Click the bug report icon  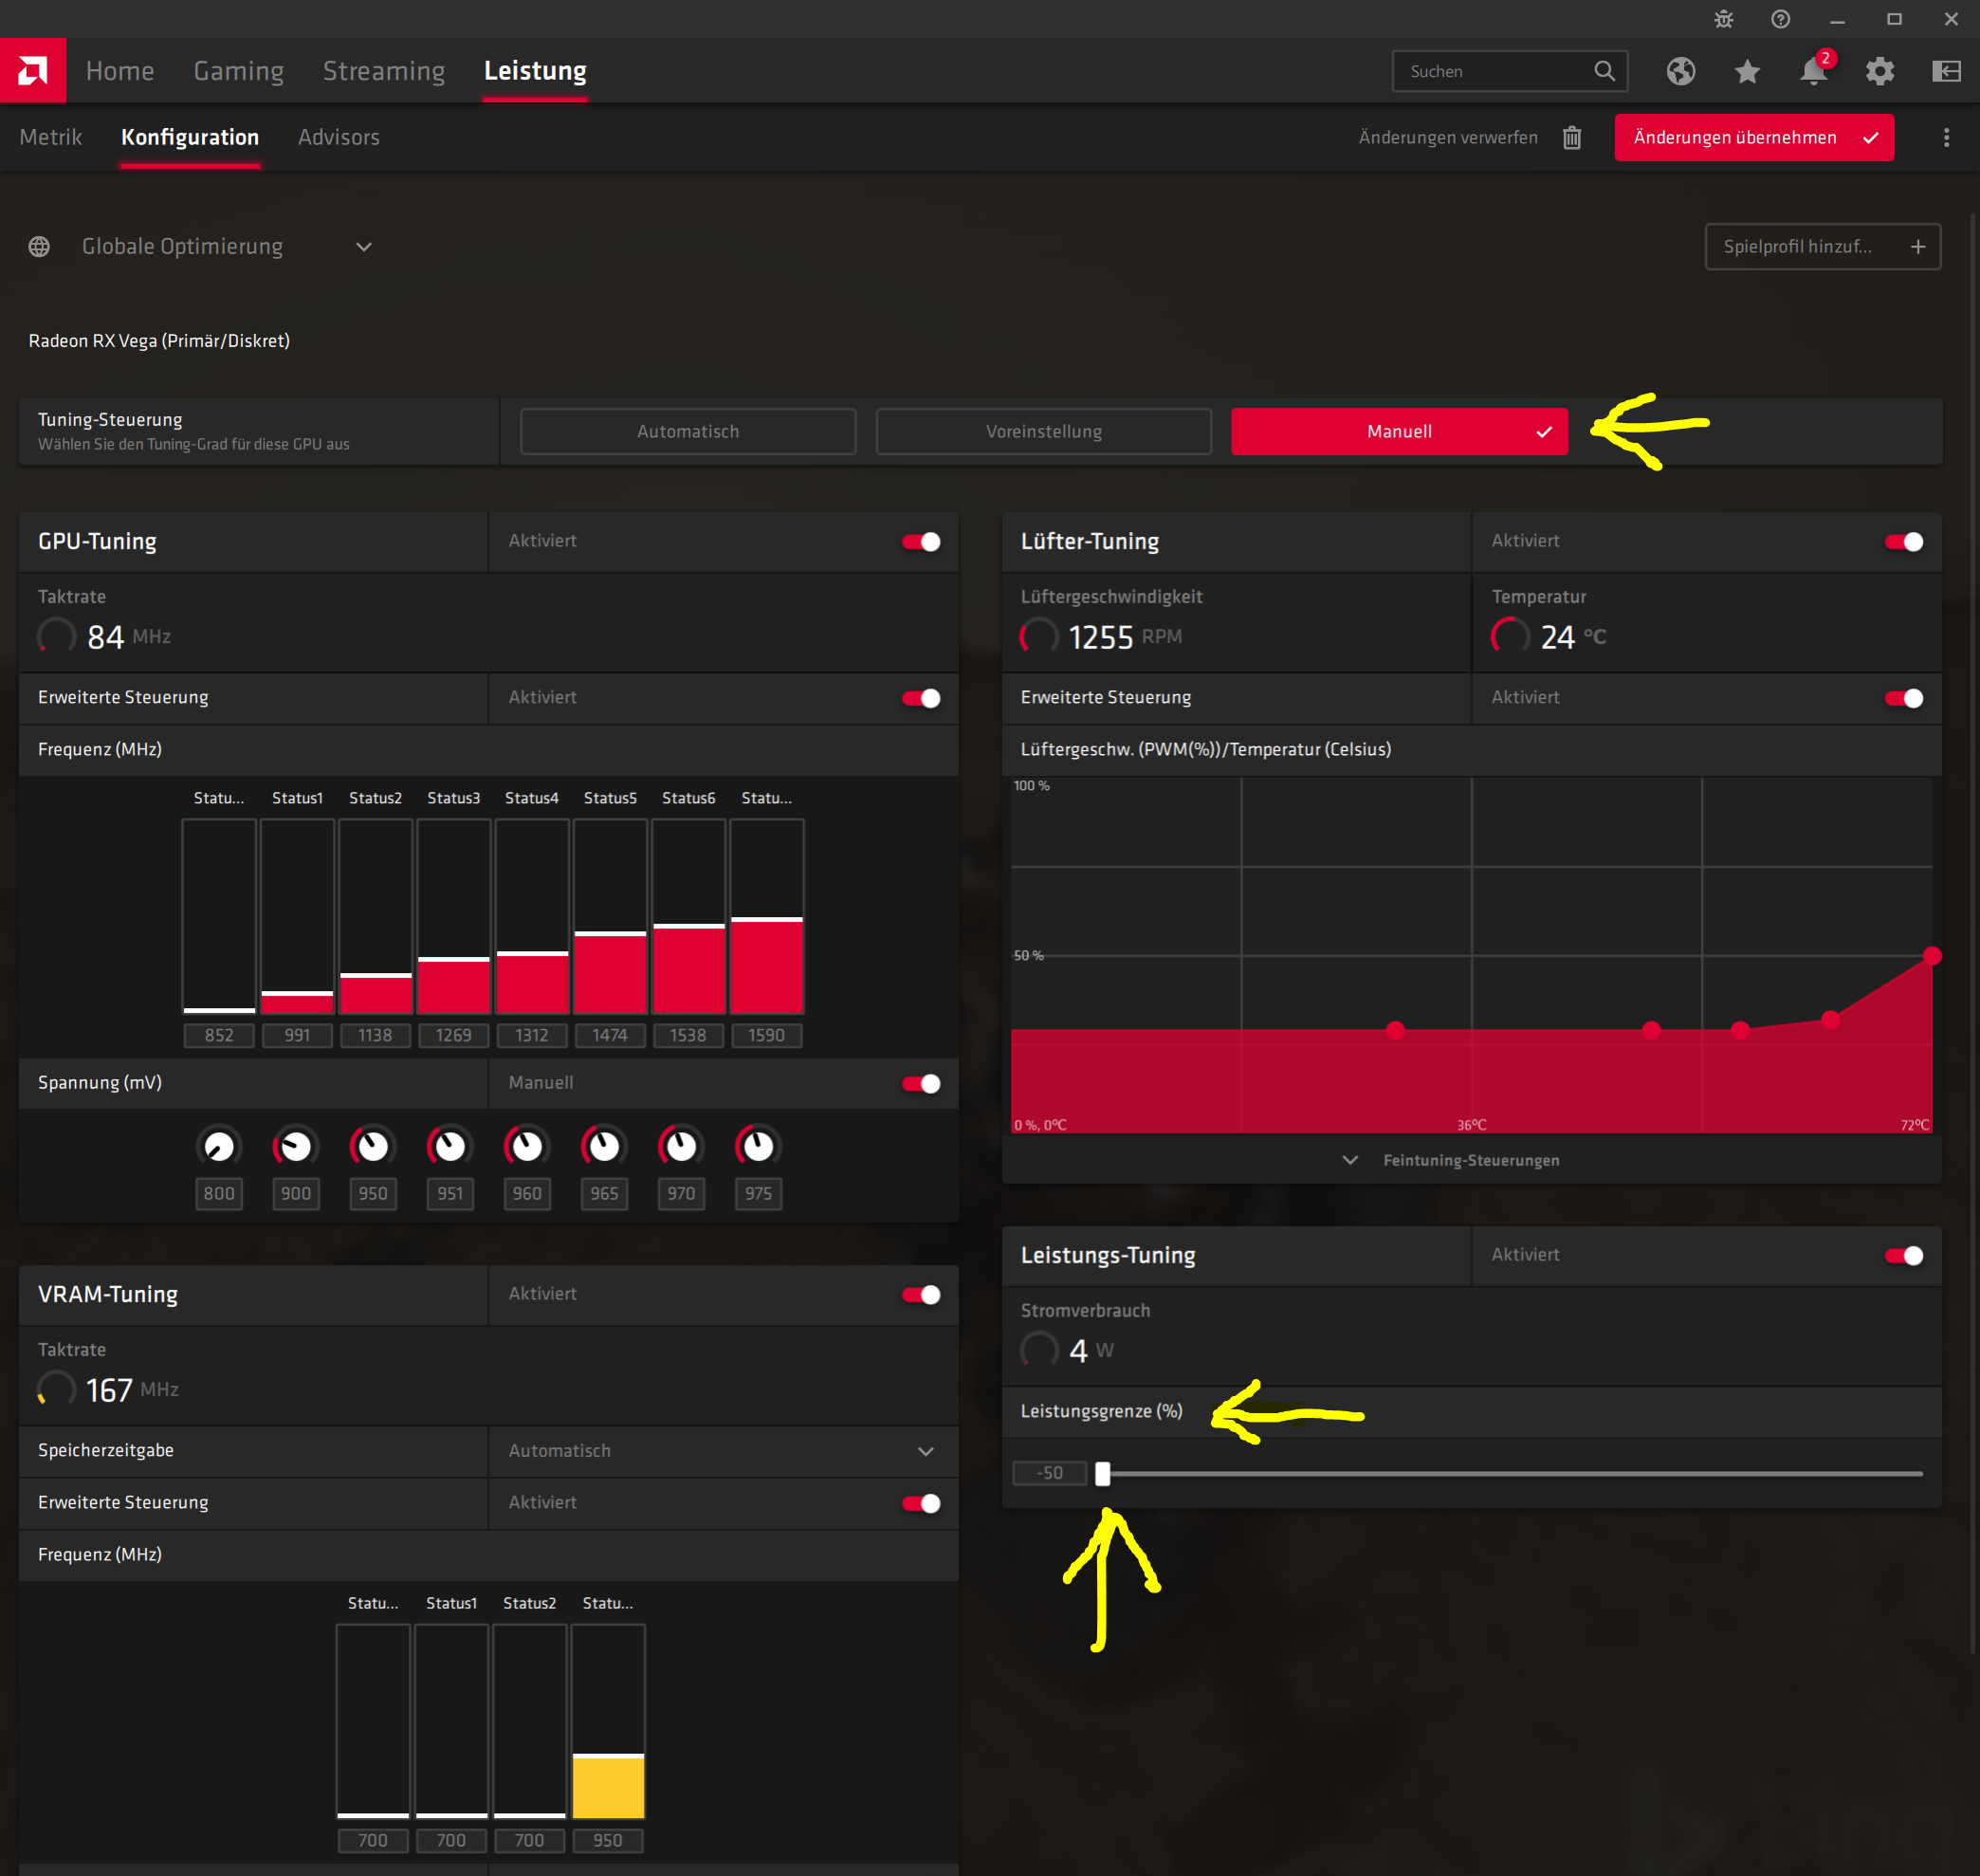coord(1724,19)
